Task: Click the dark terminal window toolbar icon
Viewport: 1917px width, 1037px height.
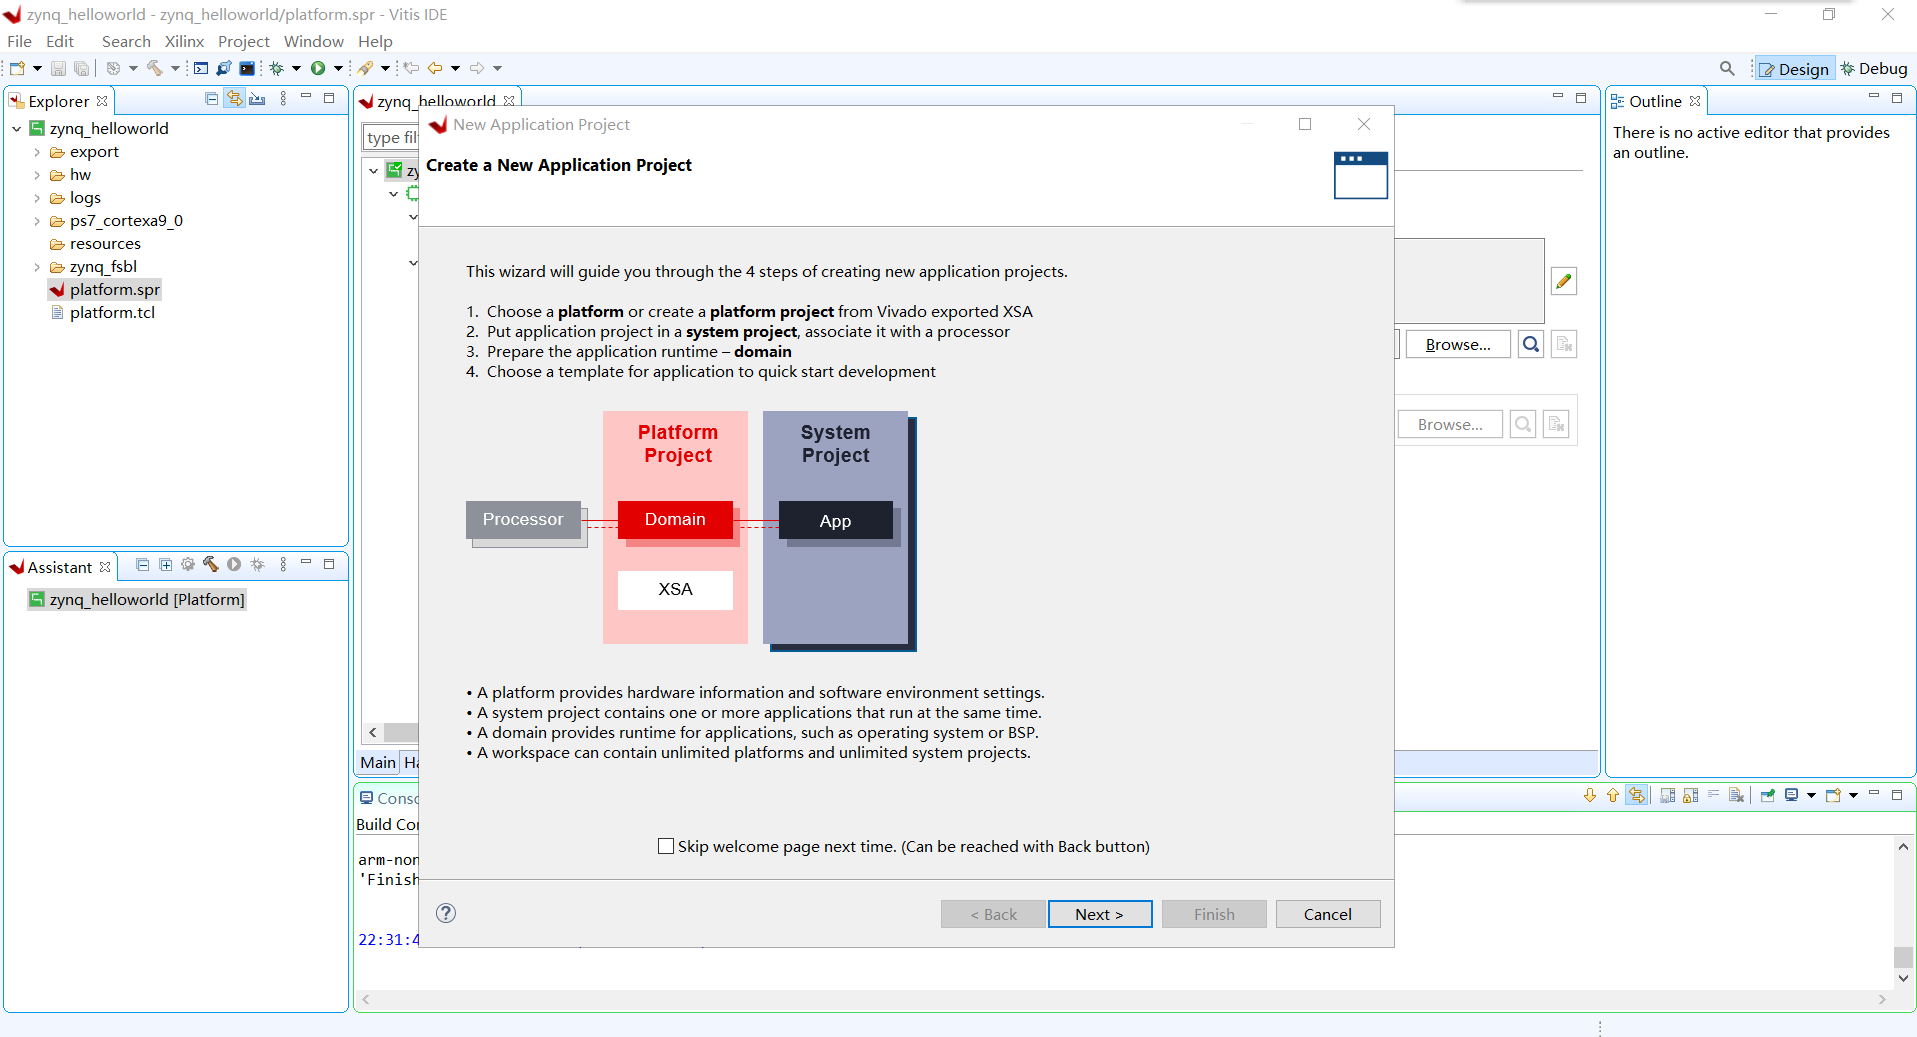Action: 247,68
